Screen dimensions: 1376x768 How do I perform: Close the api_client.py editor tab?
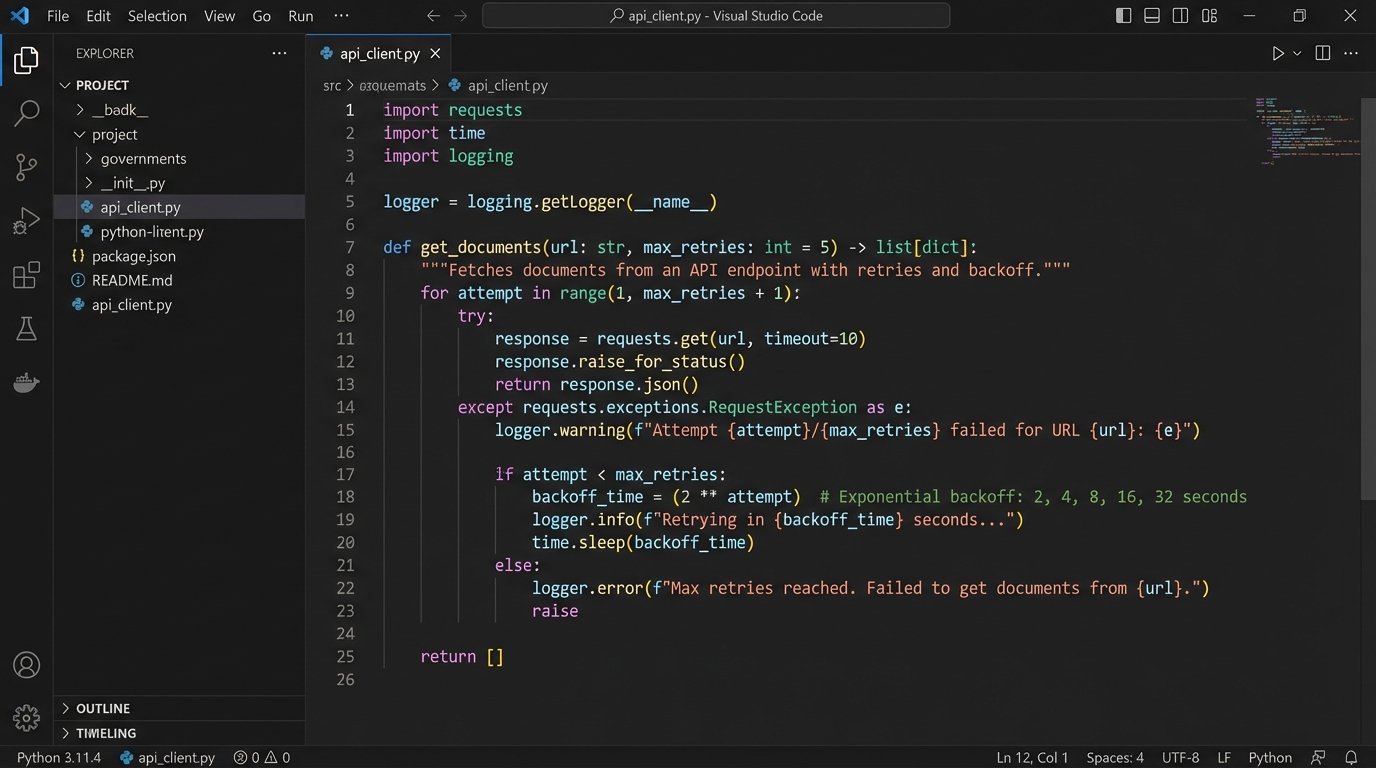(435, 54)
